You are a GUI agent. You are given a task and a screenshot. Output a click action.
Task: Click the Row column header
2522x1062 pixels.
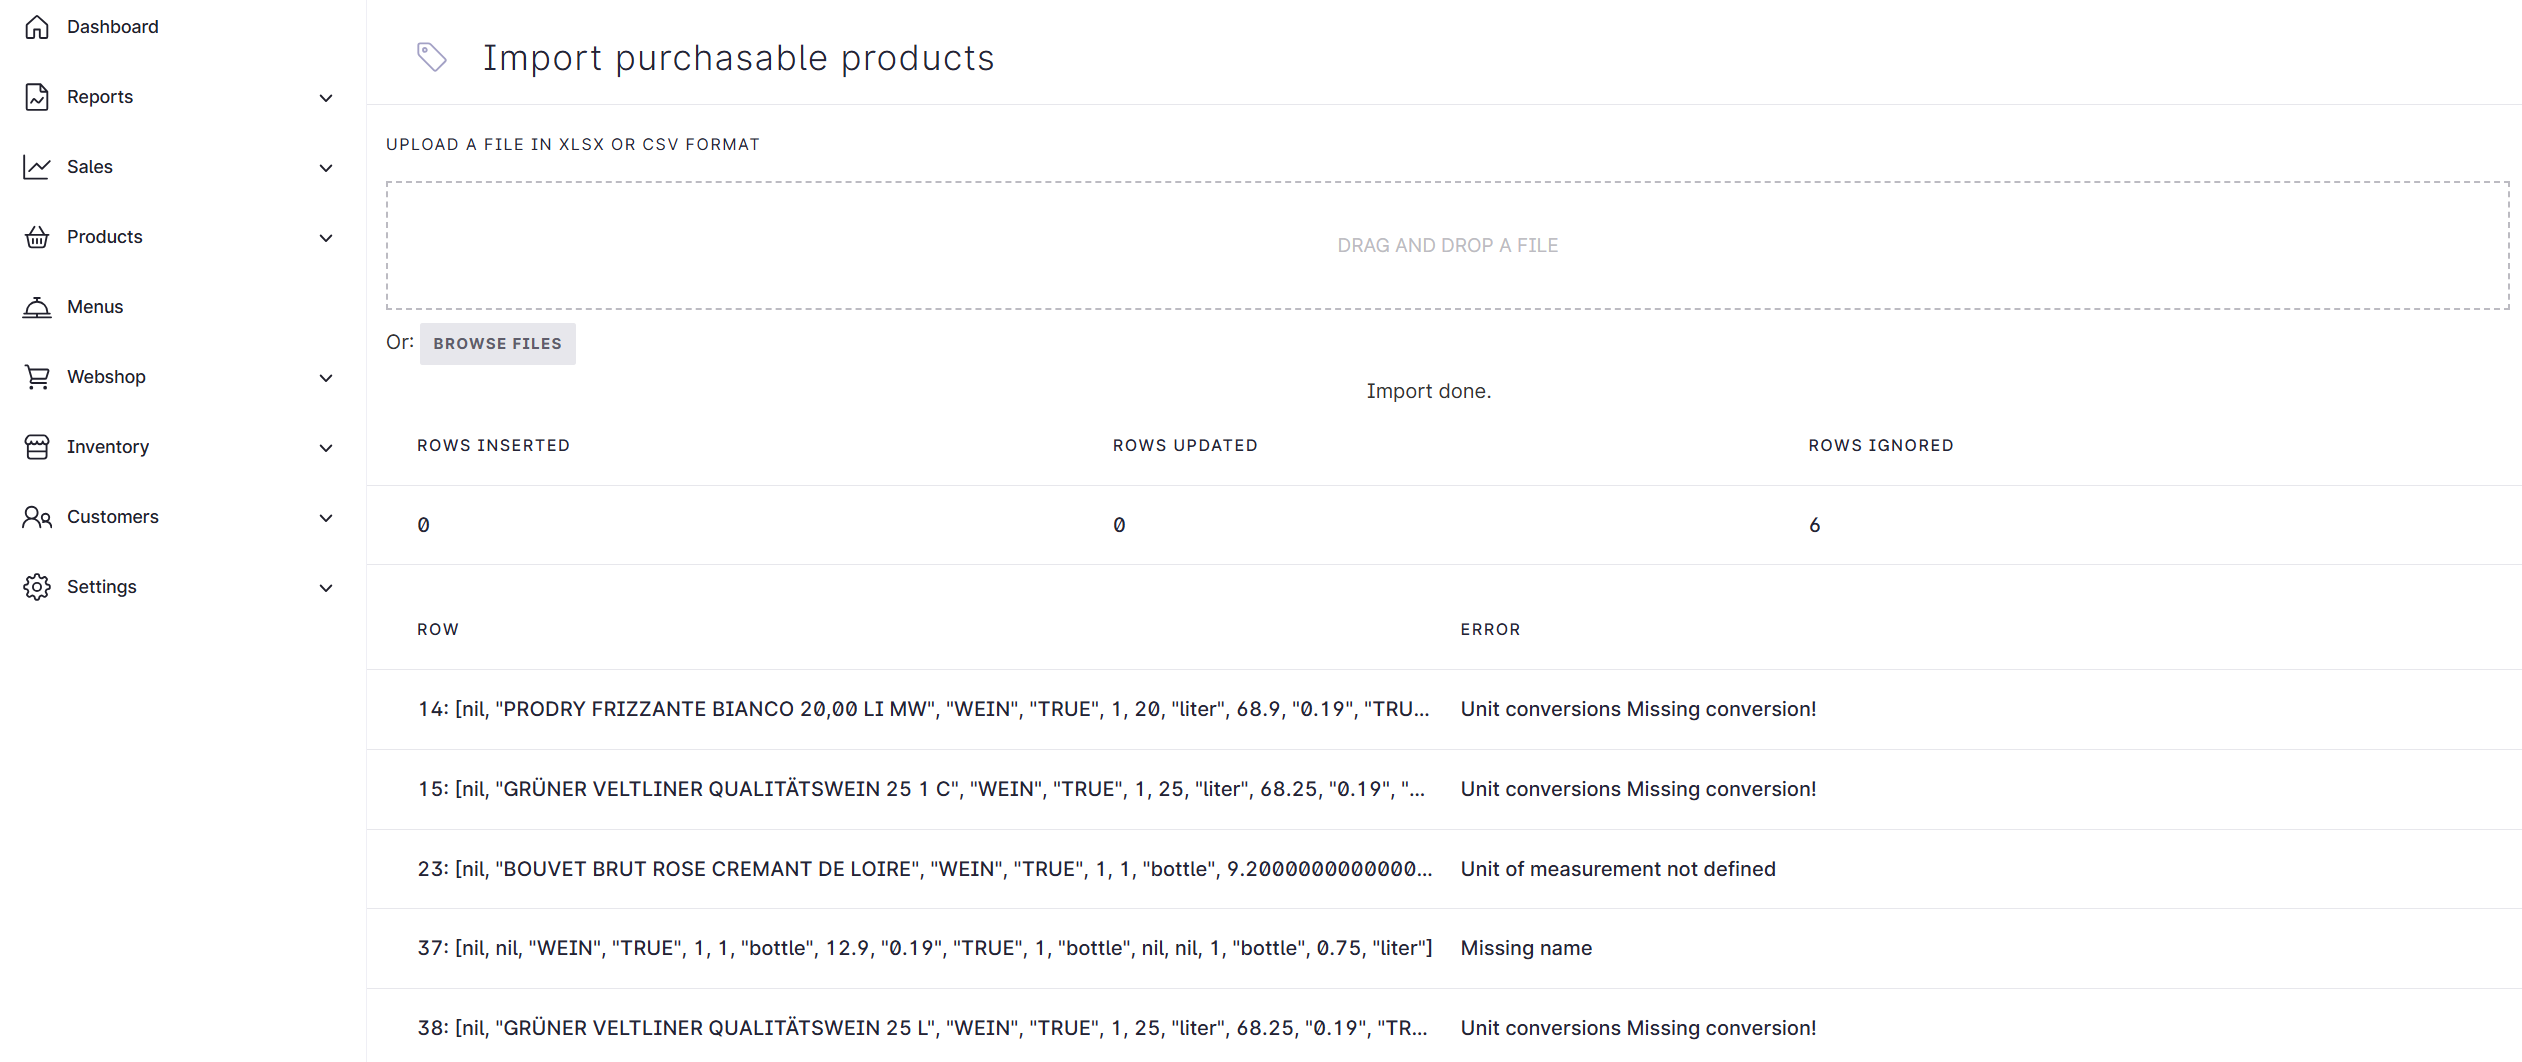[438, 629]
